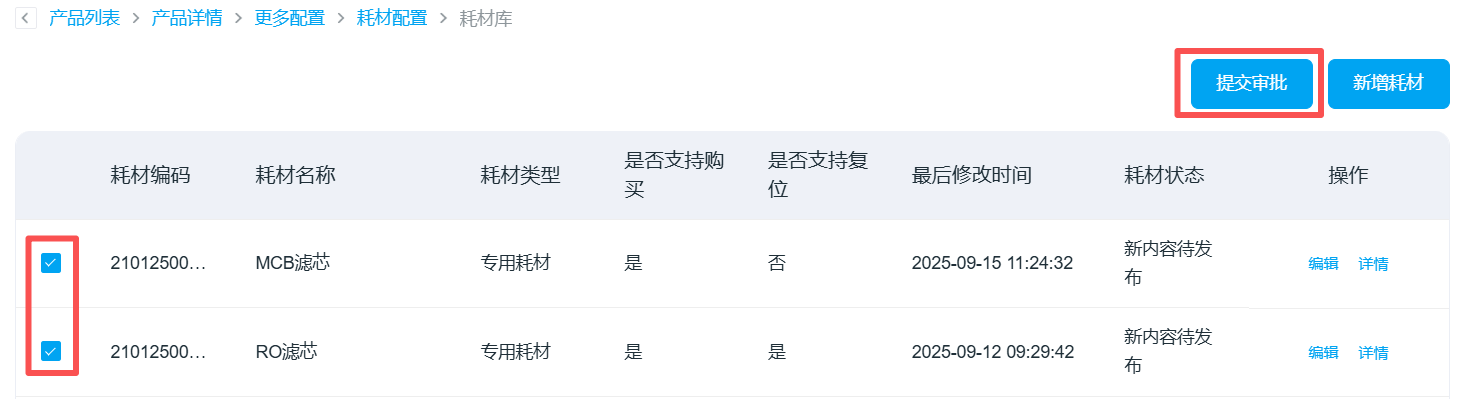The height and width of the screenshot is (399, 1469).
Task: Click the 耗材编码 column header
Action: point(150,176)
